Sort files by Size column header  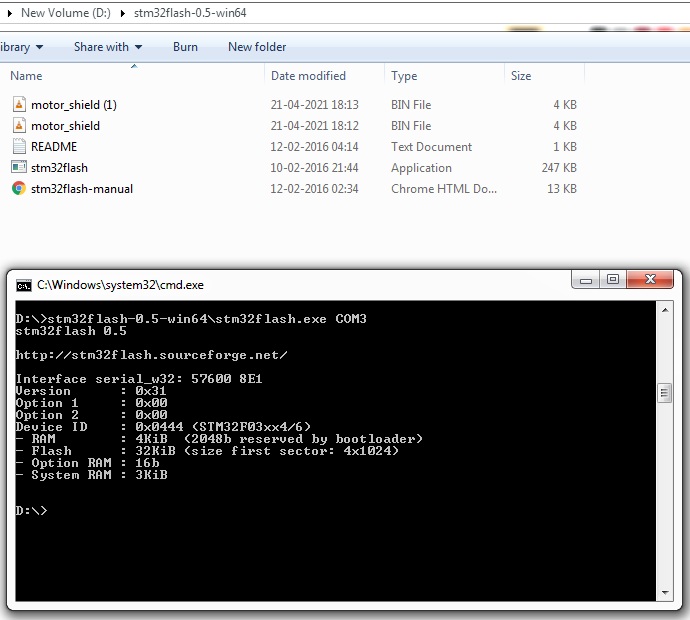[544, 76]
